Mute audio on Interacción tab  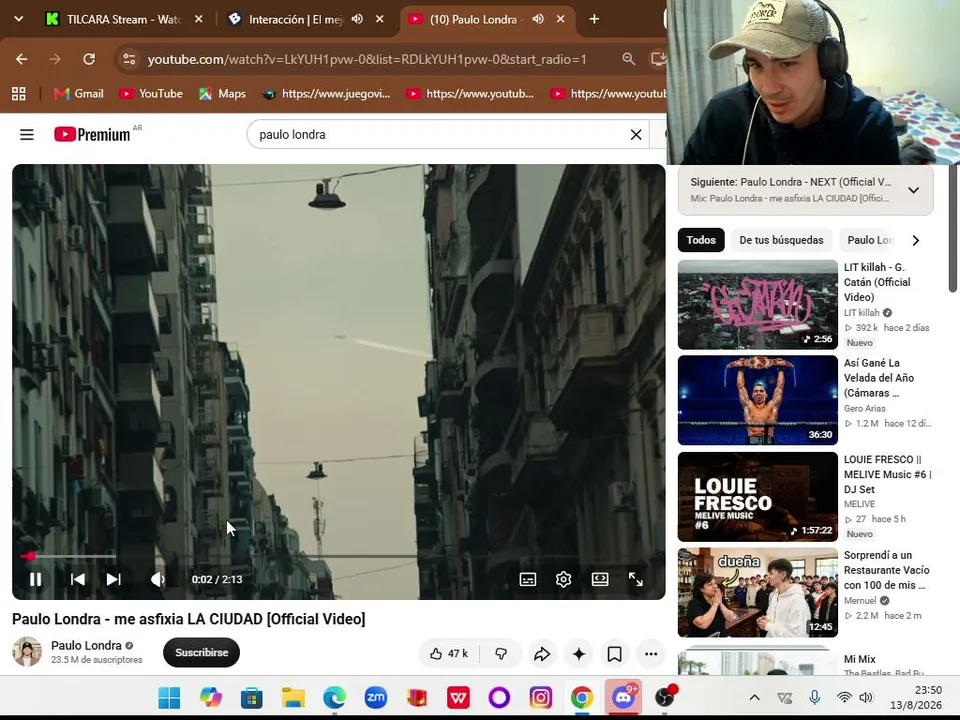[x=357, y=19]
